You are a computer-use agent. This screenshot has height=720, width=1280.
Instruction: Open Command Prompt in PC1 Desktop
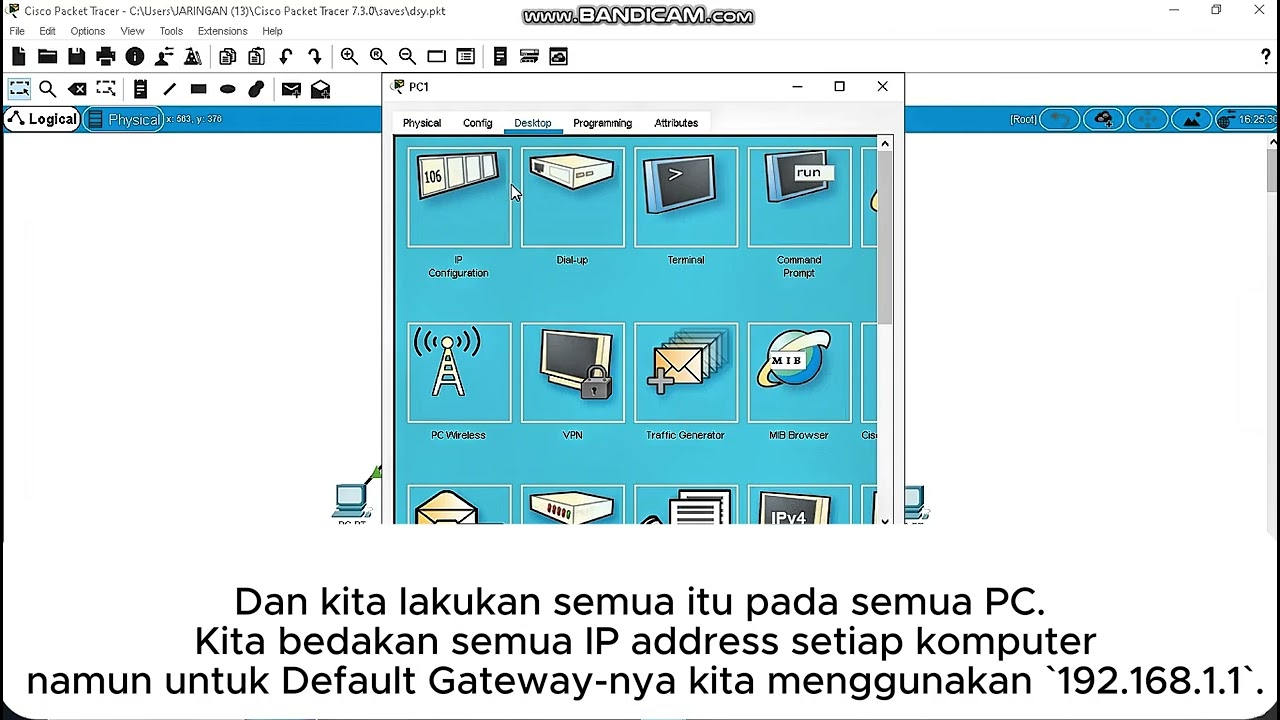800,197
